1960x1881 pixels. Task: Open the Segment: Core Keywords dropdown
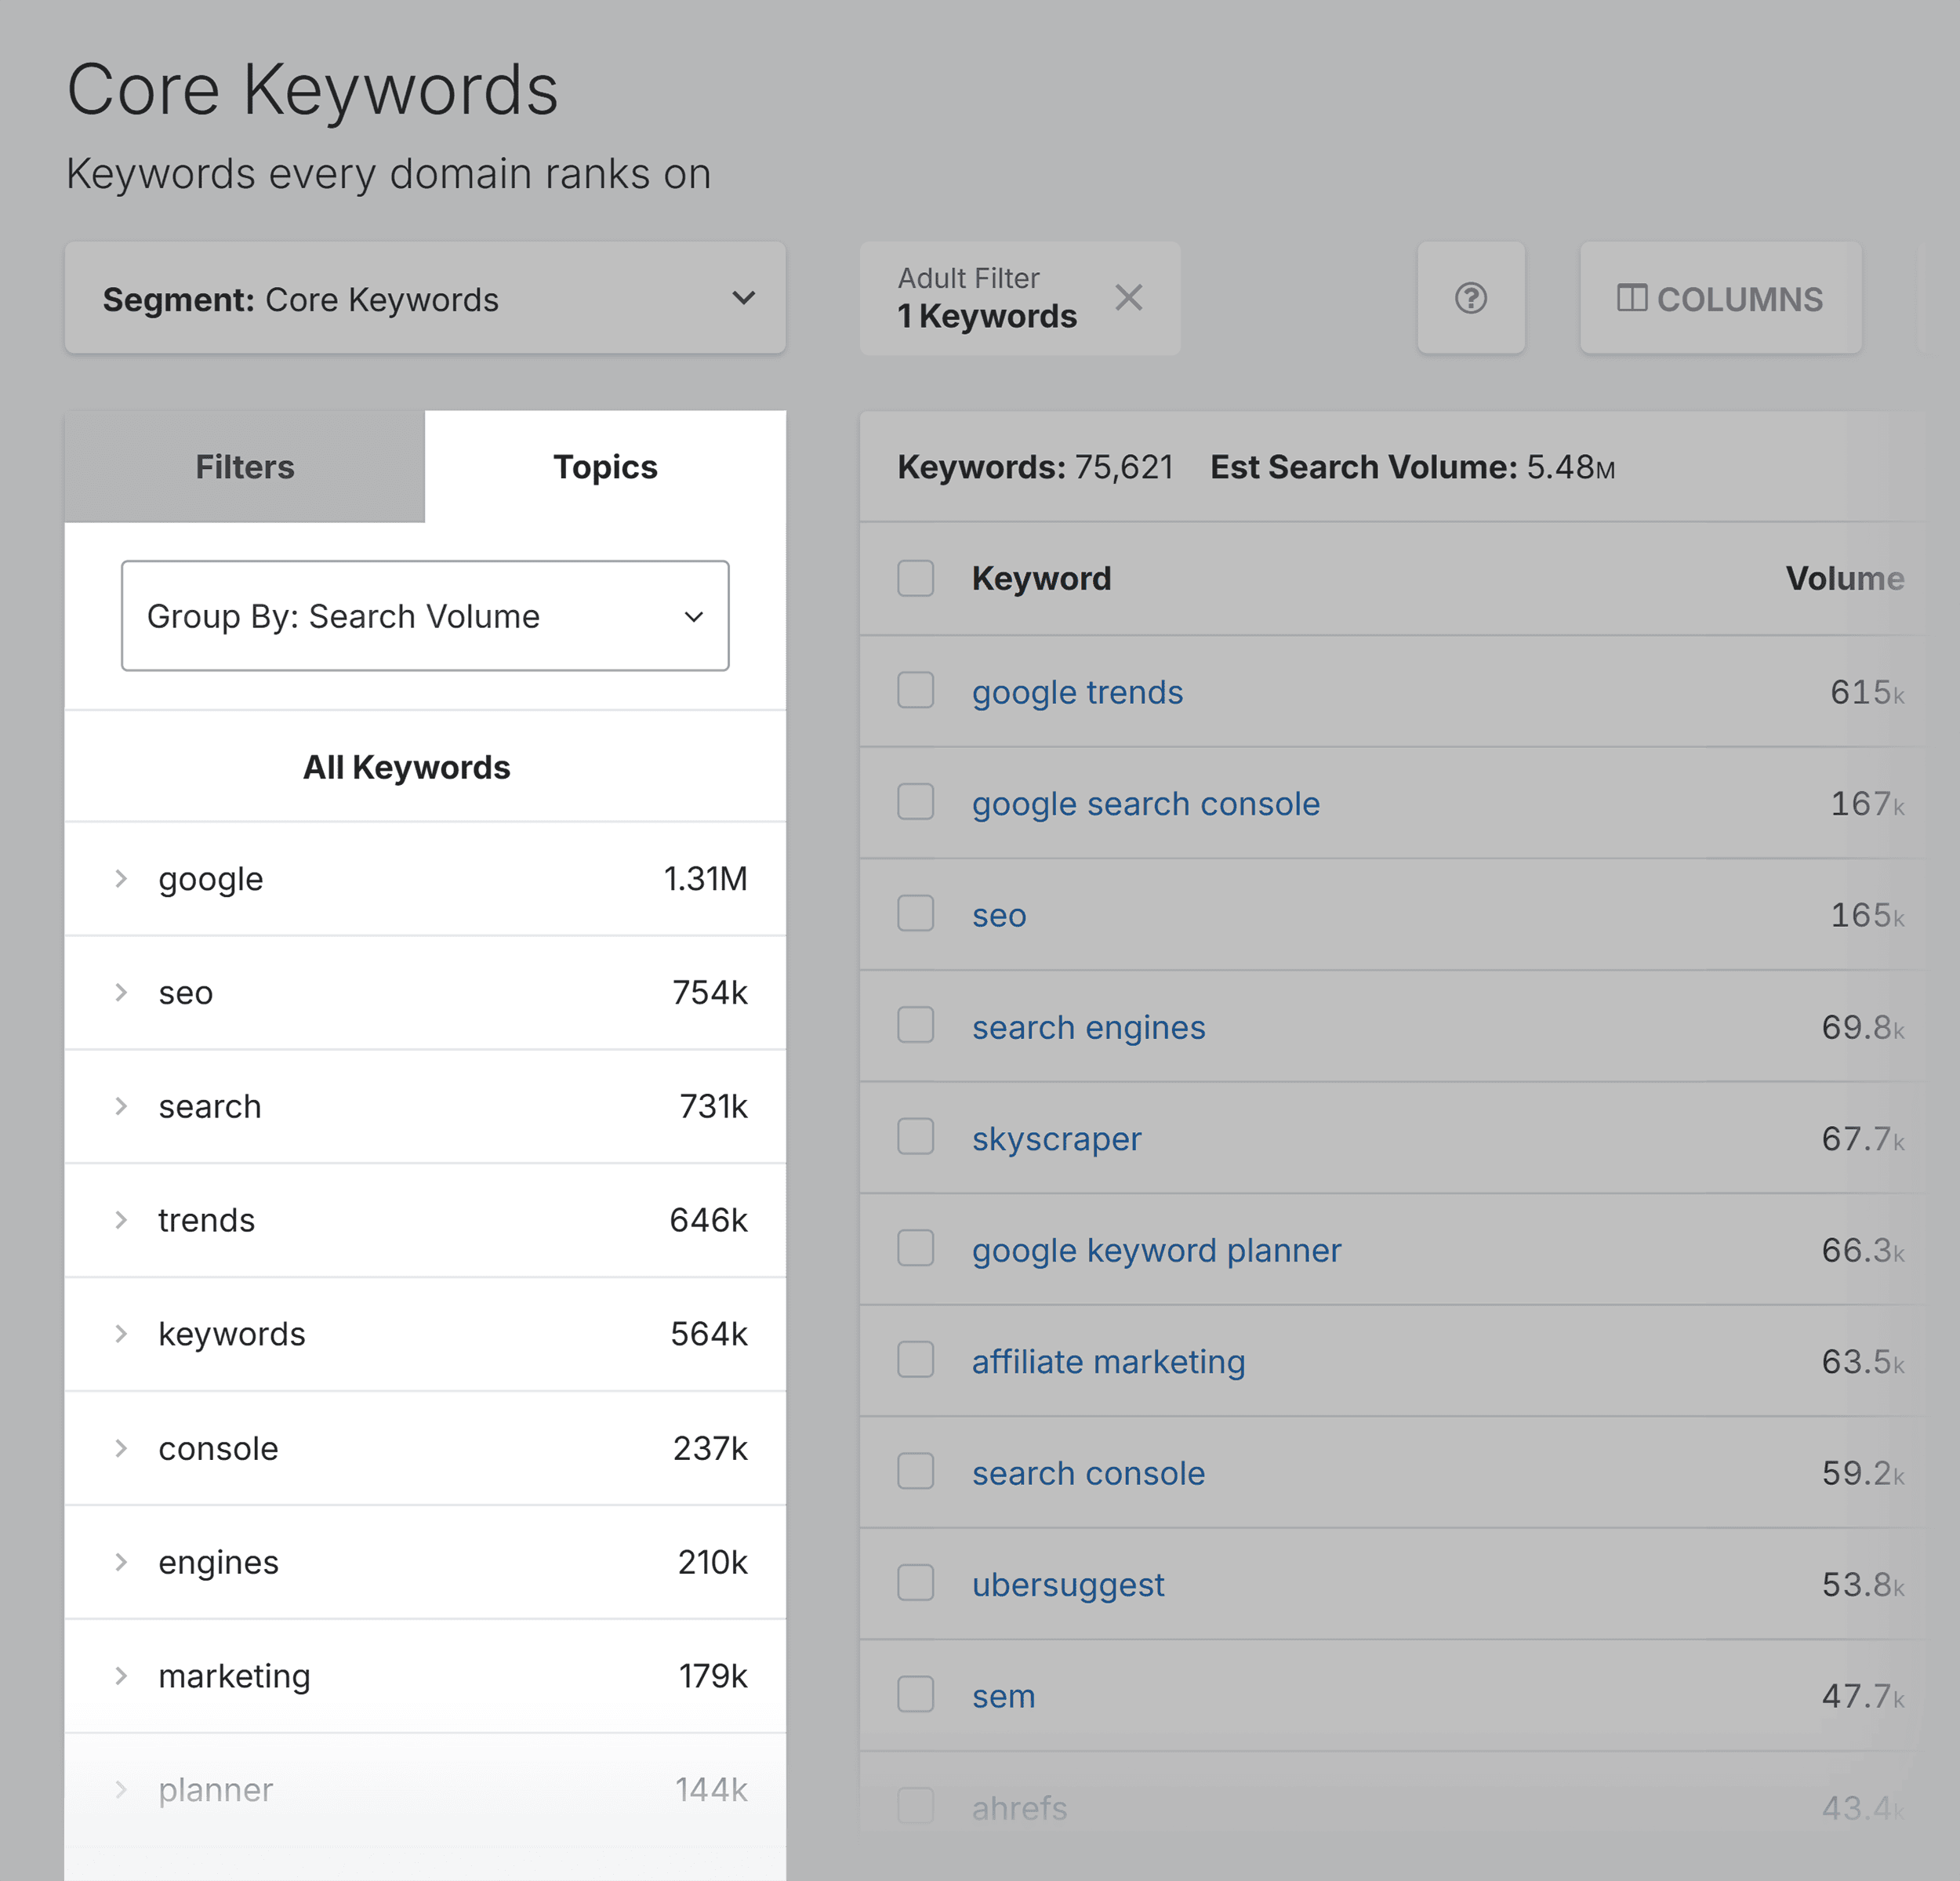pos(425,298)
